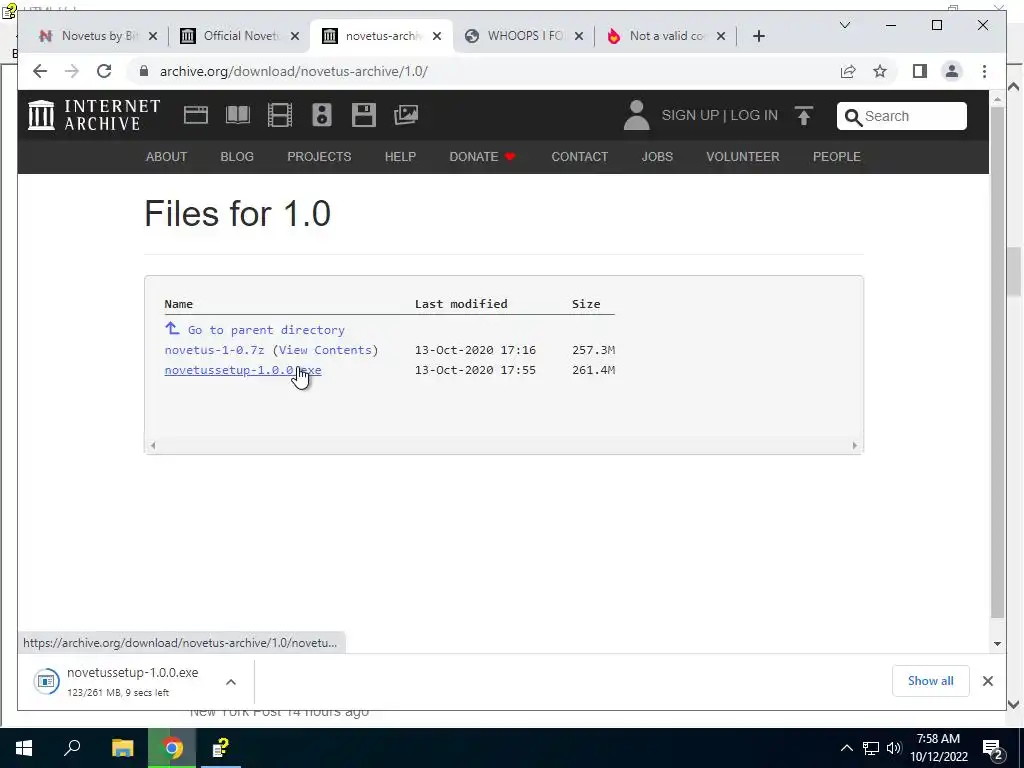Click the forward navigation arrow
1024x768 pixels.
click(72, 71)
